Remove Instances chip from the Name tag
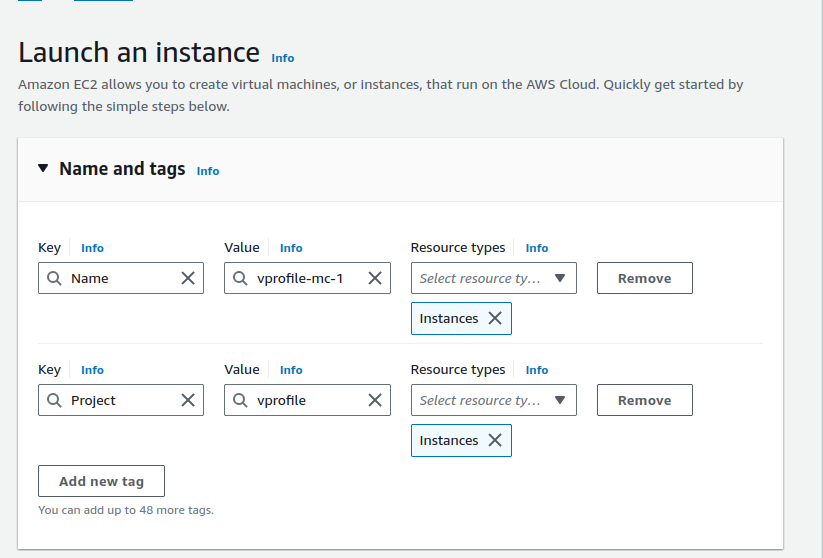823x558 pixels. click(x=495, y=318)
